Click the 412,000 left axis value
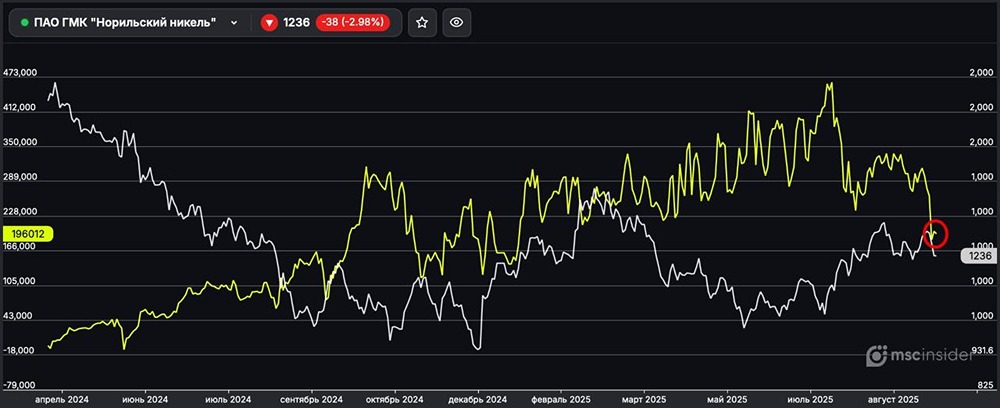 20,108
